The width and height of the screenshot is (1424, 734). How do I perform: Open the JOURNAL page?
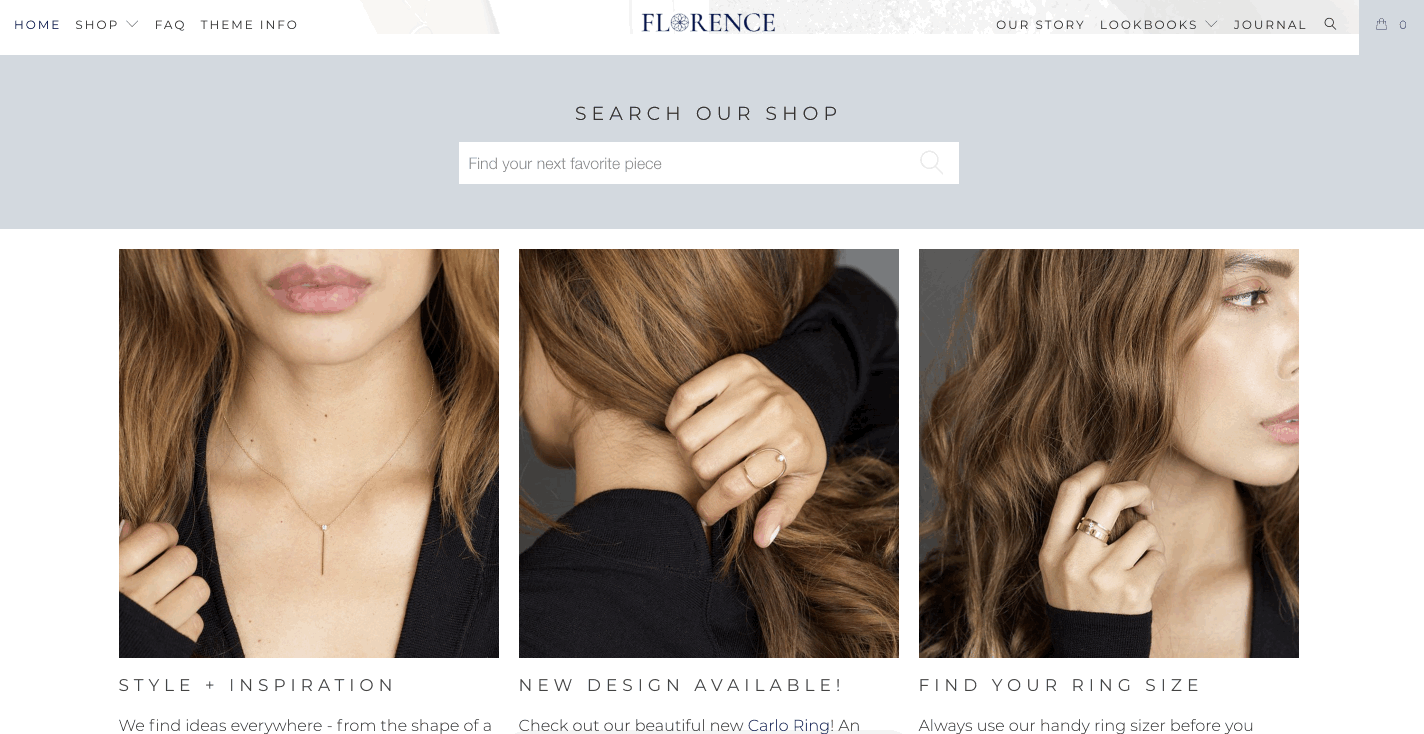point(1270,24)
